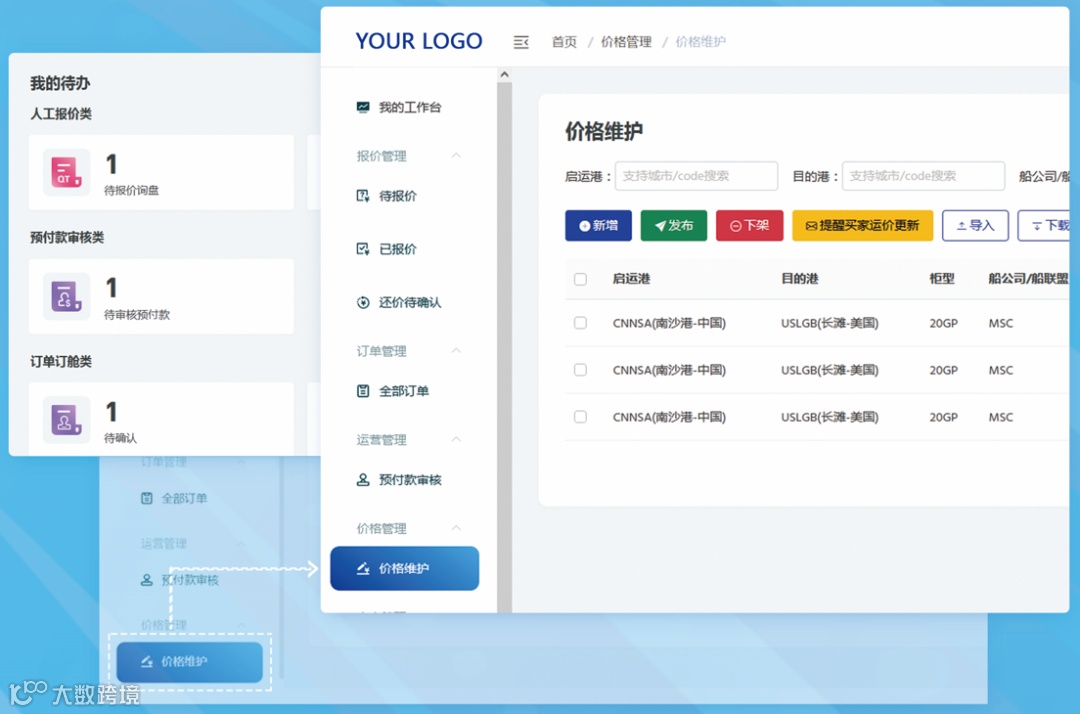The image size is (1080, 714).
Task: Open 全部订单 in the sidebar
Action: (404, 390)
